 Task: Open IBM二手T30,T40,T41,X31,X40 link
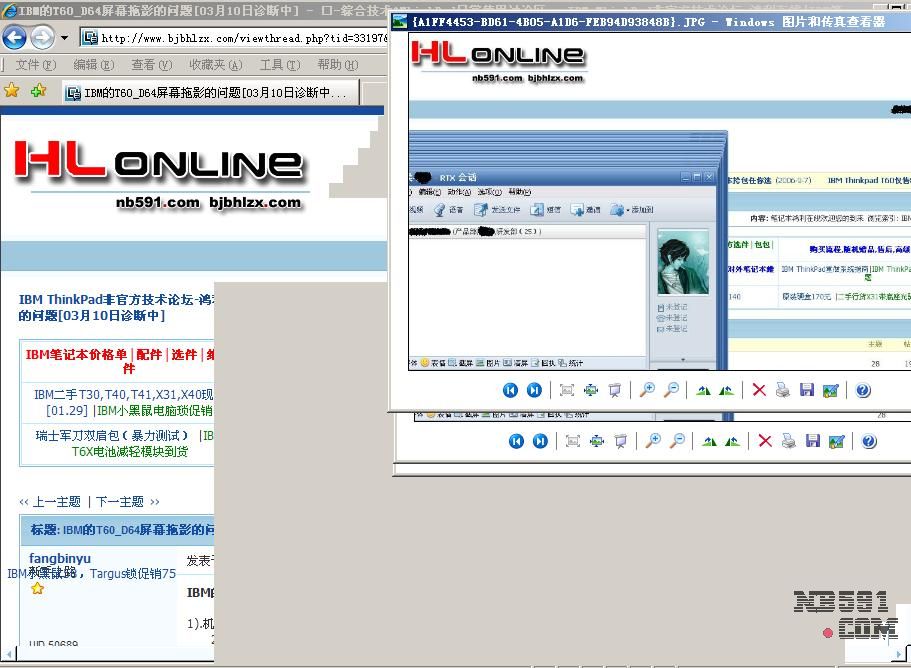[124, 395]
